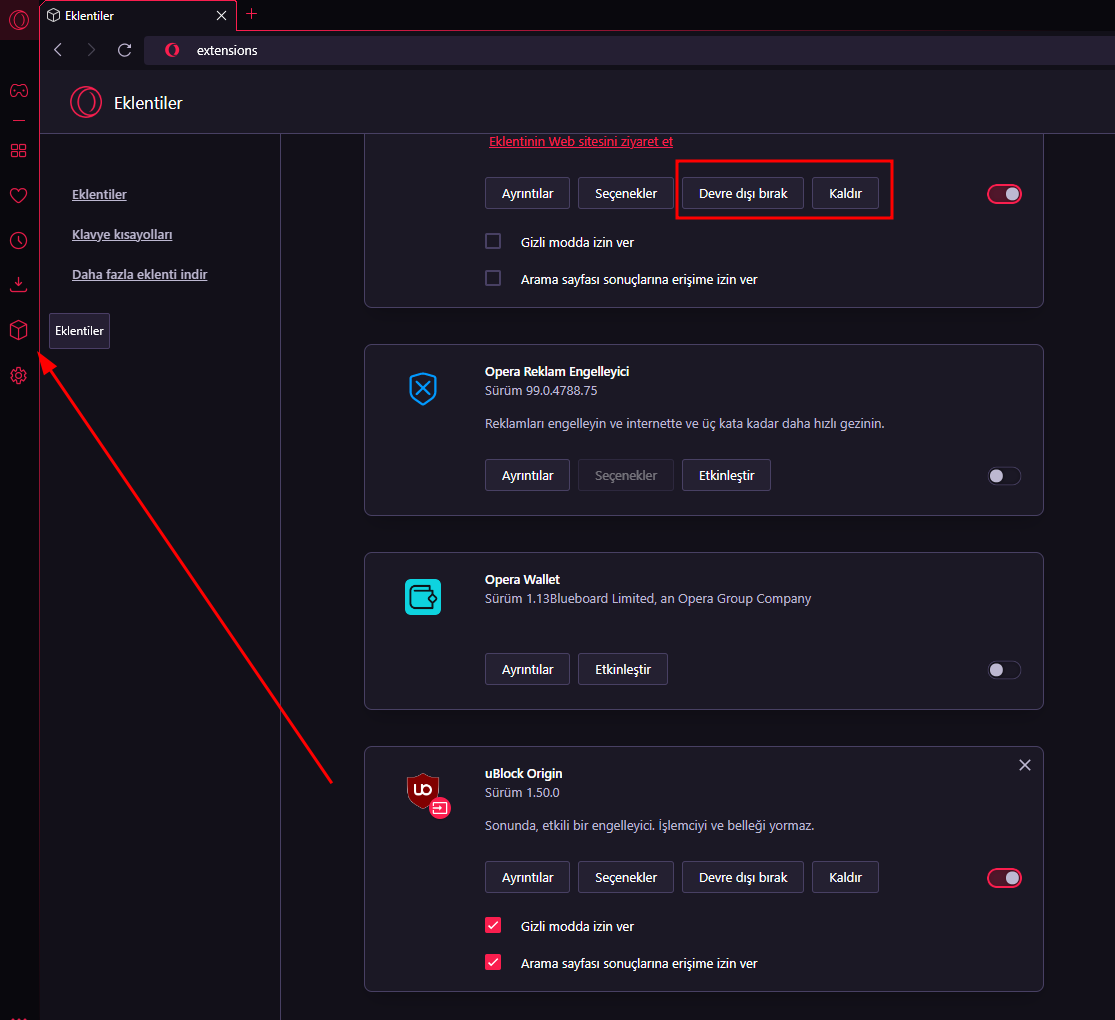Reload the extensions page
1115x1020 pixels.
[x=124, y=50]
